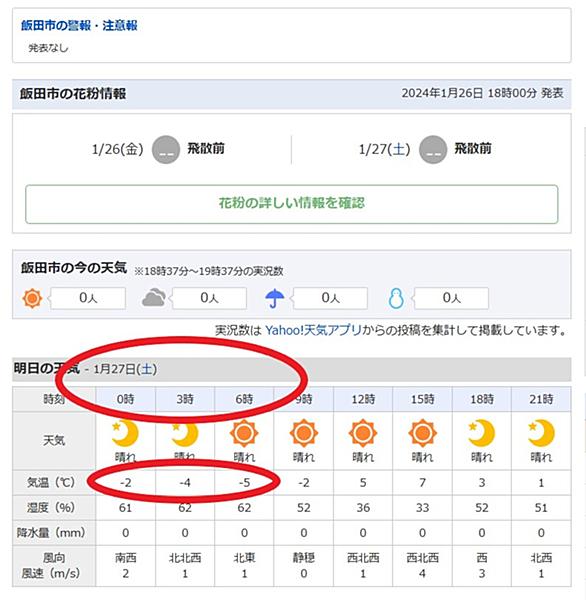Click humidity value 61 at 0時
This screenshot has height=600, width=586.
coord(125,508)
